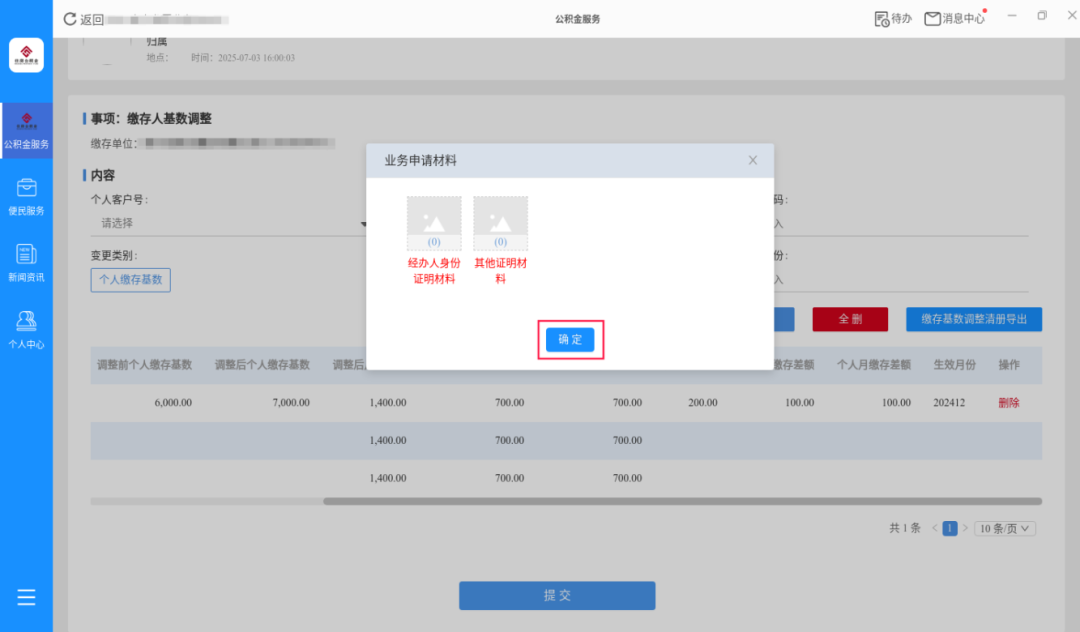Restore the application window size
This screenshot has height=632, width=1080.
point(1042,15)
